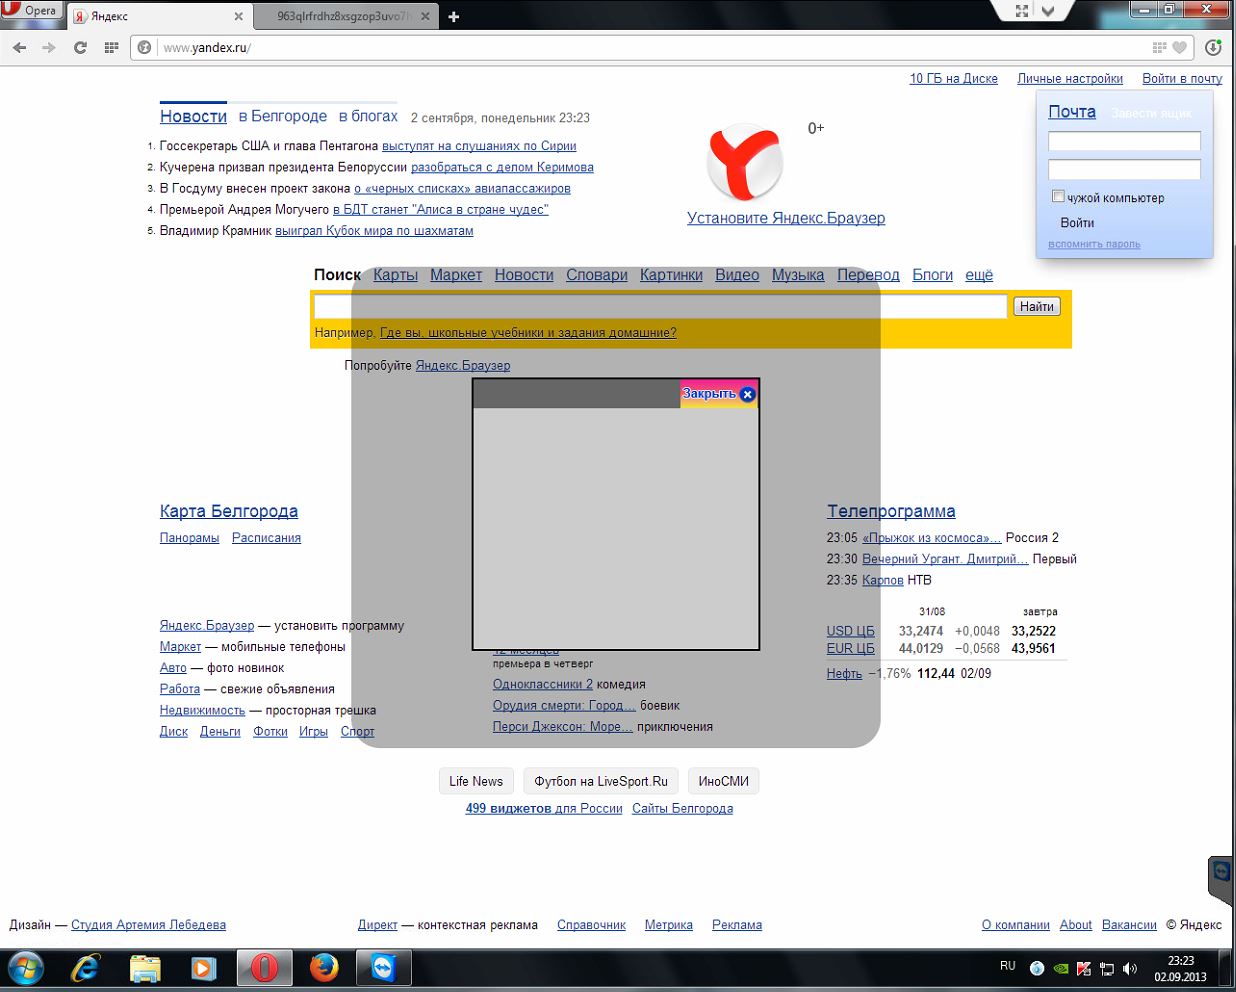Open TeamViewer side panel tab

1222,880
